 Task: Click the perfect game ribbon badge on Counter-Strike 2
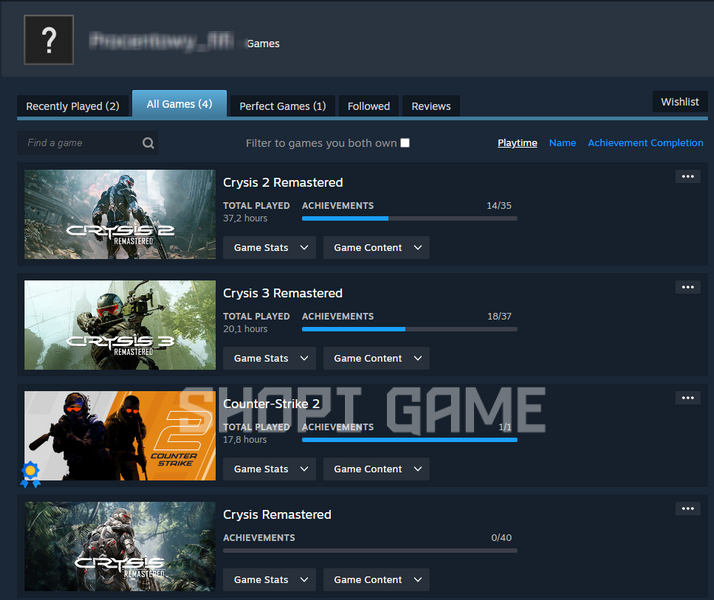(31, 474)
